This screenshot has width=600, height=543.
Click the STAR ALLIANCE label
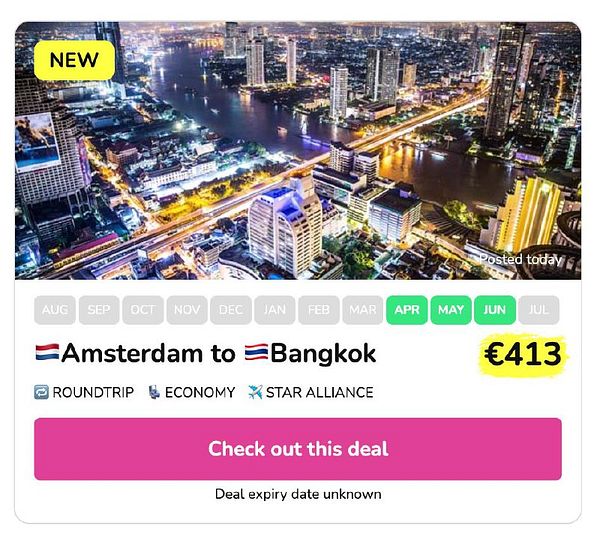[320, 393]
